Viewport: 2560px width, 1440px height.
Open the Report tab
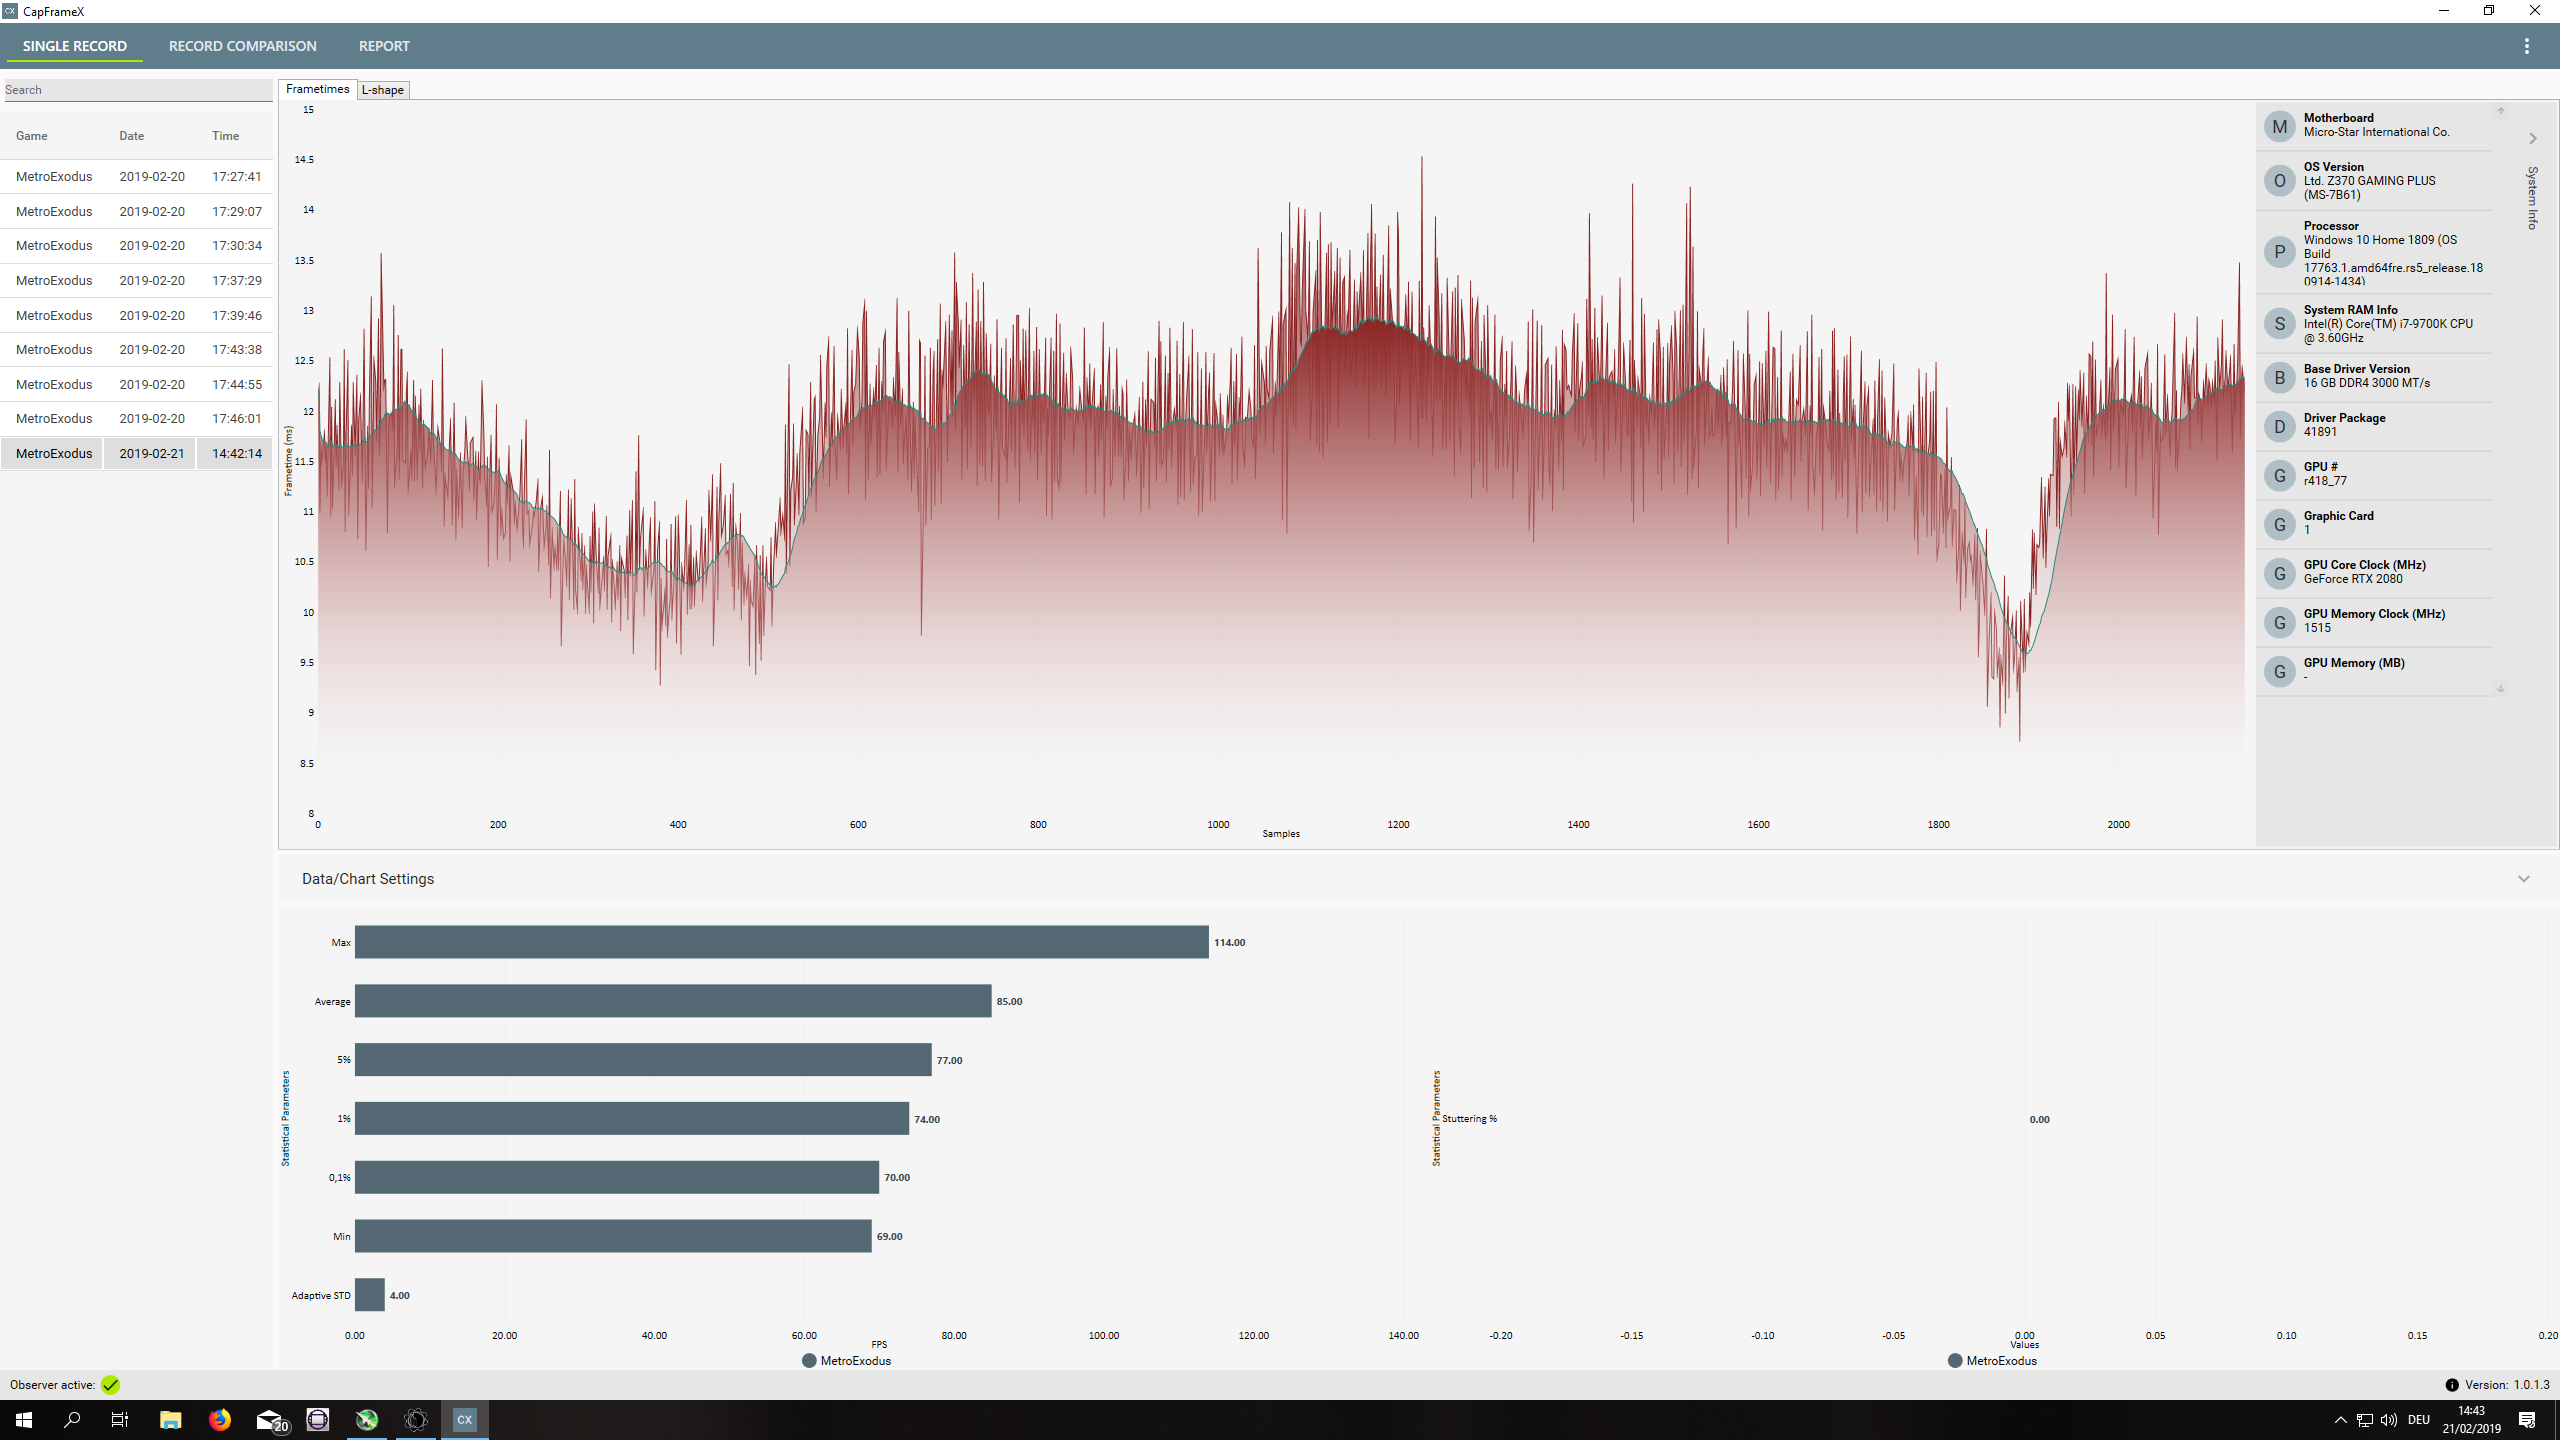(x=384, y=46)
